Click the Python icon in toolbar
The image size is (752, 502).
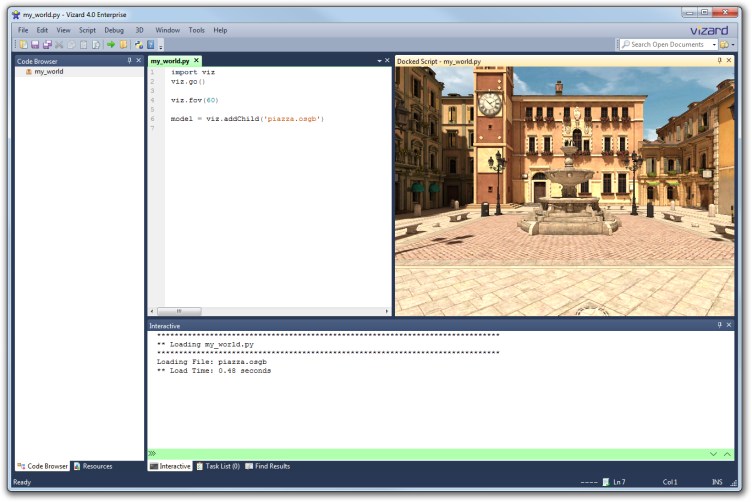click(137, 45)
